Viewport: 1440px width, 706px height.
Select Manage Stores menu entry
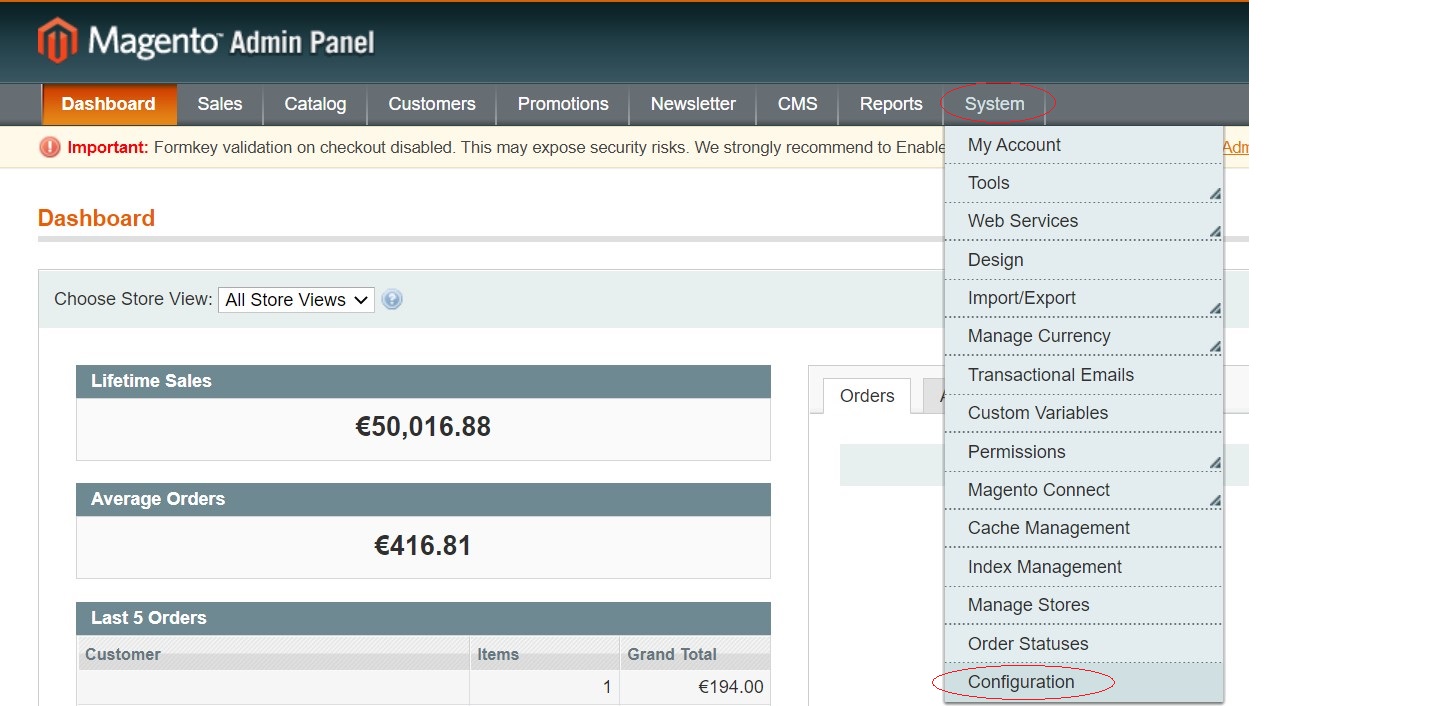click(x=1084, y=605)
